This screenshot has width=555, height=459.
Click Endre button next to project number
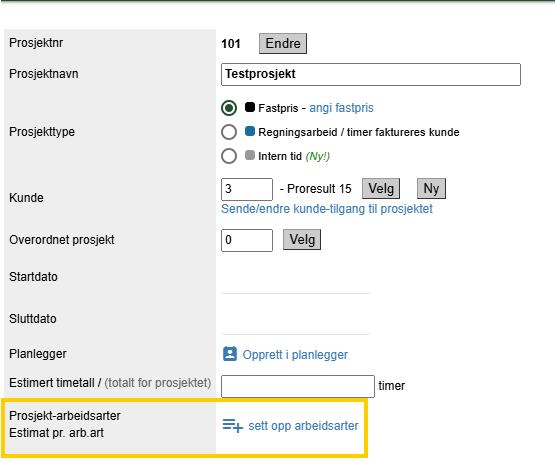pyautogui.click(x=283, y=44)
